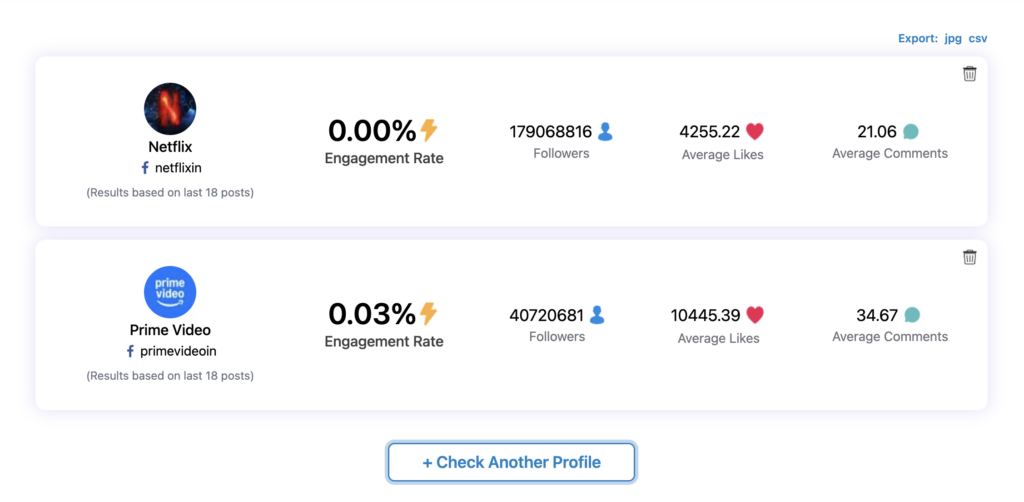Click the followers person icon for Prime Video

(597, 315)
